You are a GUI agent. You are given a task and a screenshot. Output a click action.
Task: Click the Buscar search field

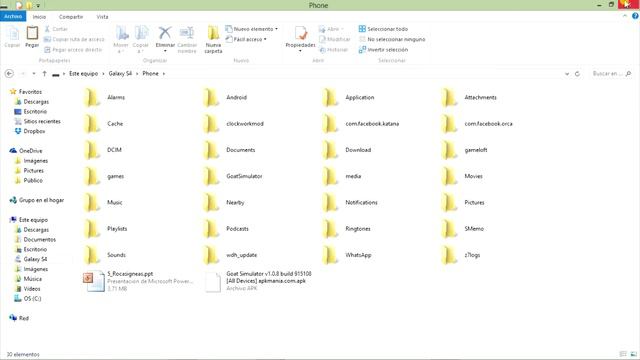click(611, 73)
